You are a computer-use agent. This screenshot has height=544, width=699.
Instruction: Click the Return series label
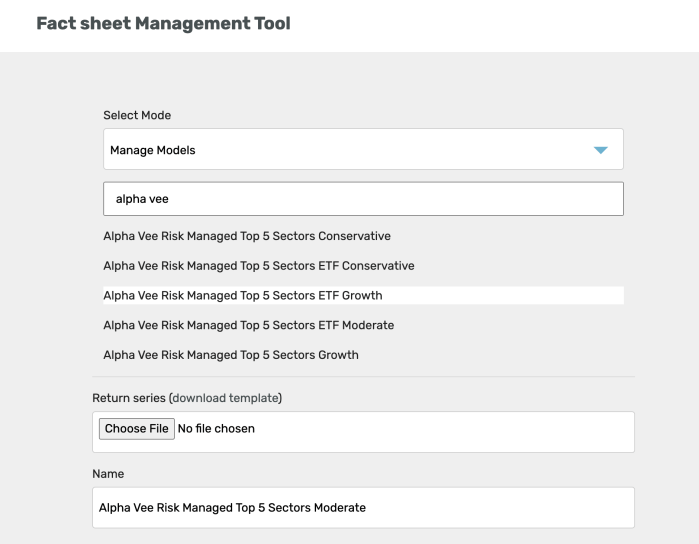pos(129,398)
